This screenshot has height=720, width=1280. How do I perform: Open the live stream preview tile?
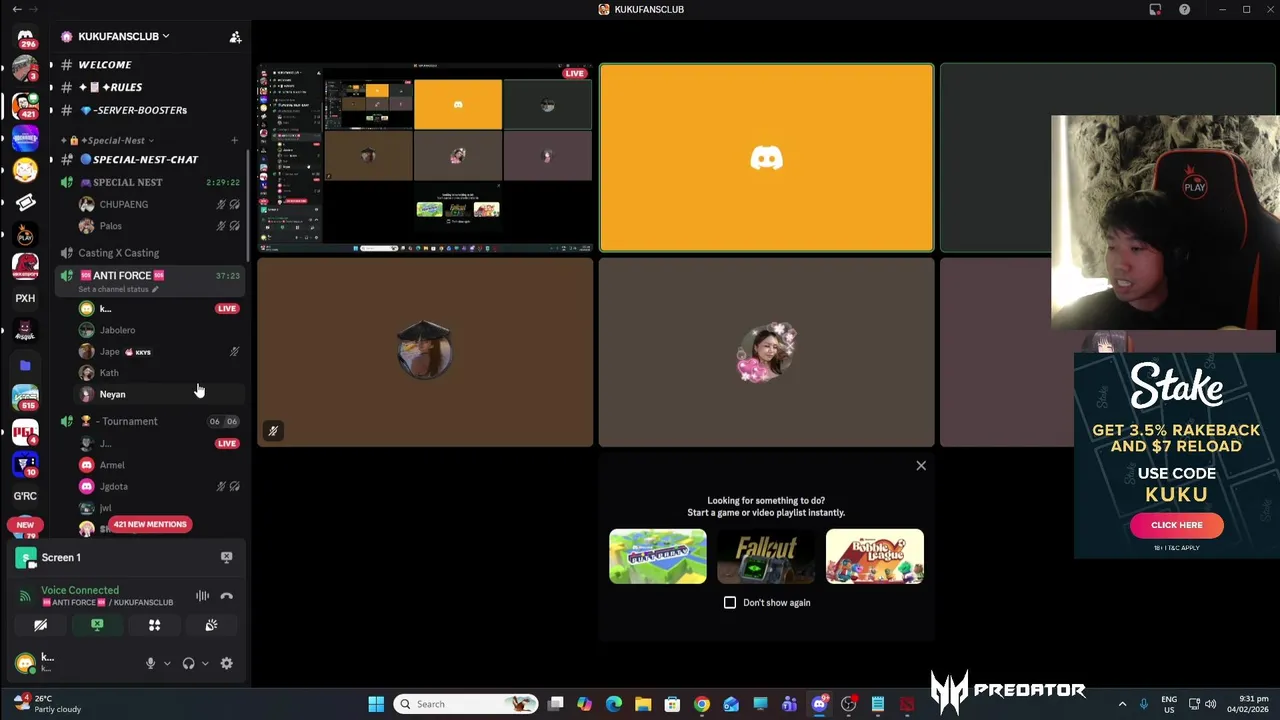(x=425, y=157)
